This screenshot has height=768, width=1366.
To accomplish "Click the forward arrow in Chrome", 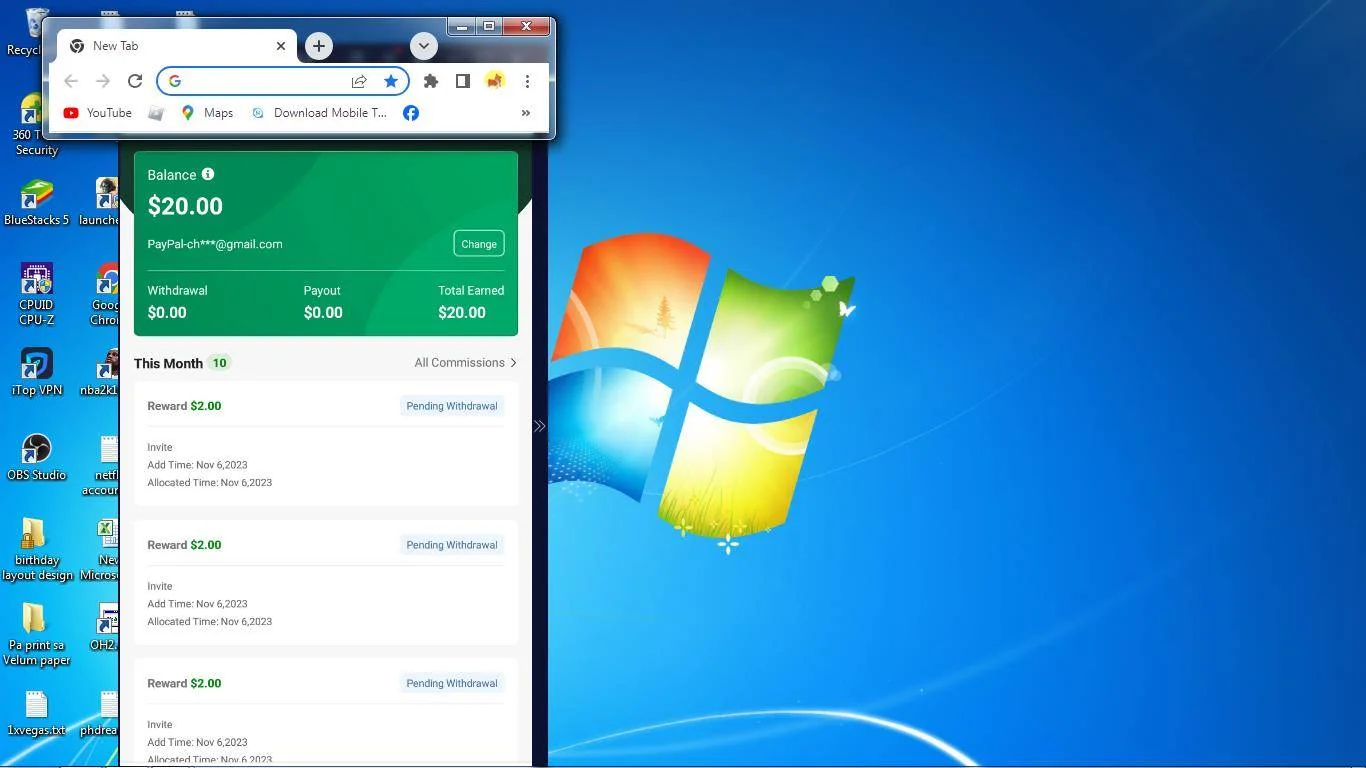I will 103,81.
